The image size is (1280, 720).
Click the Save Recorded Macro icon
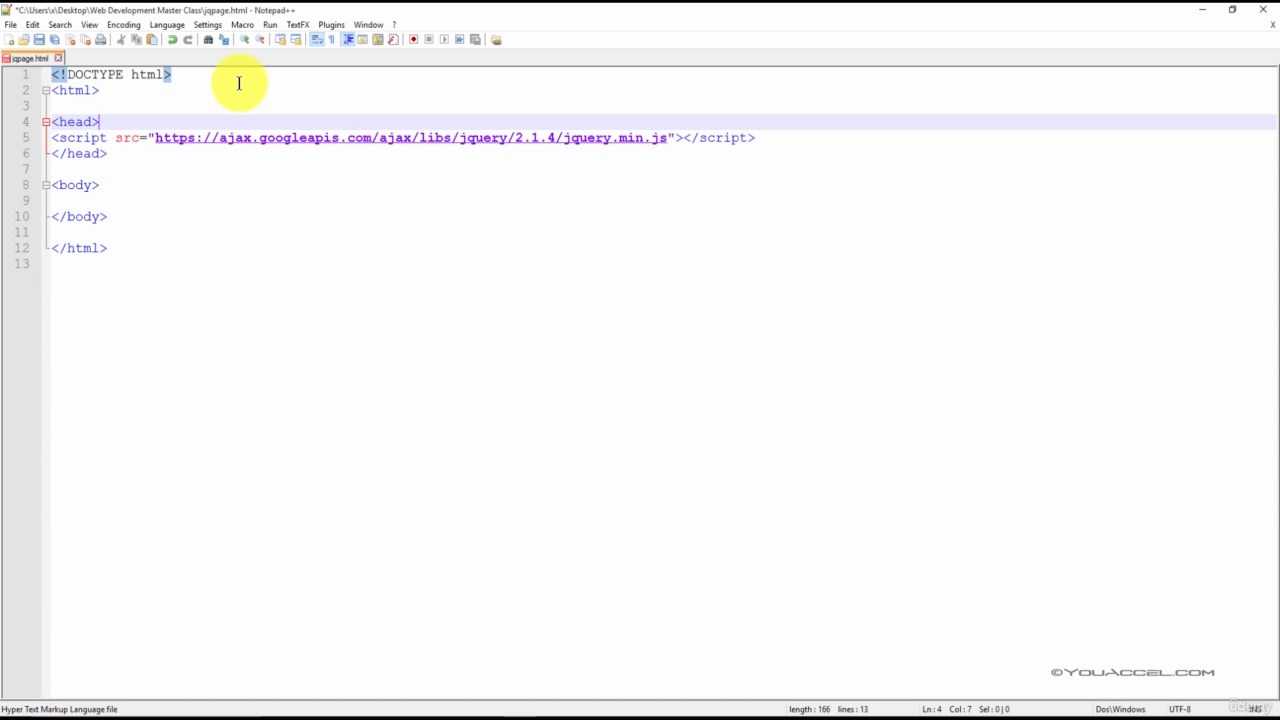tap(475, 40)
